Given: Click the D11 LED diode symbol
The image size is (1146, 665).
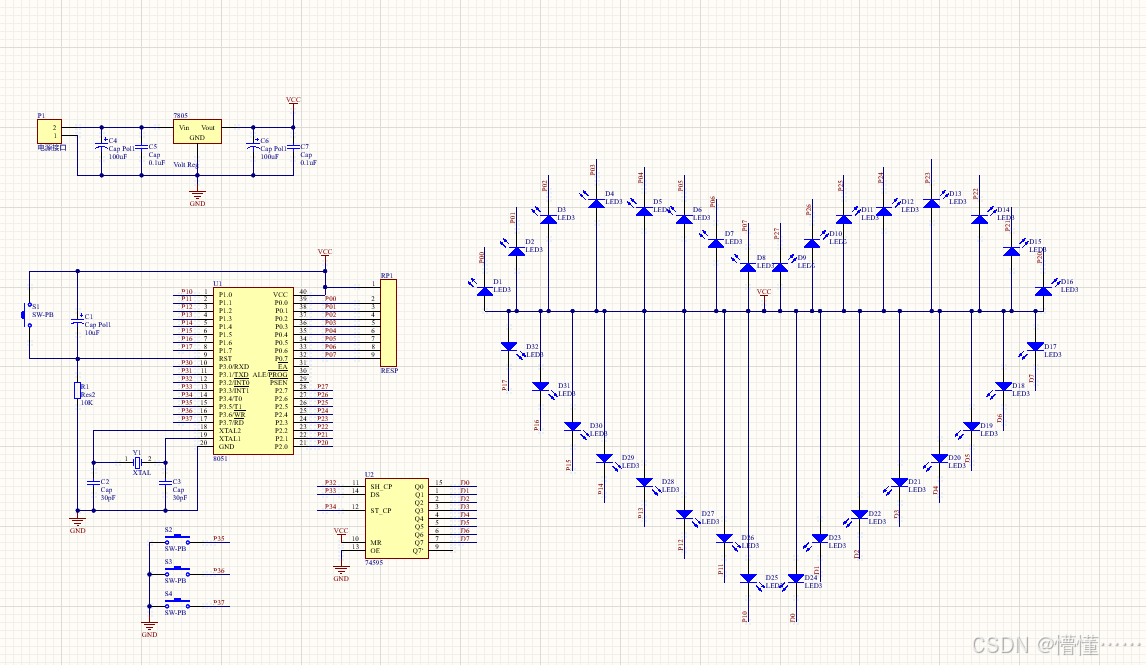Looking at the screenshot, I should (x=843, y=217).
